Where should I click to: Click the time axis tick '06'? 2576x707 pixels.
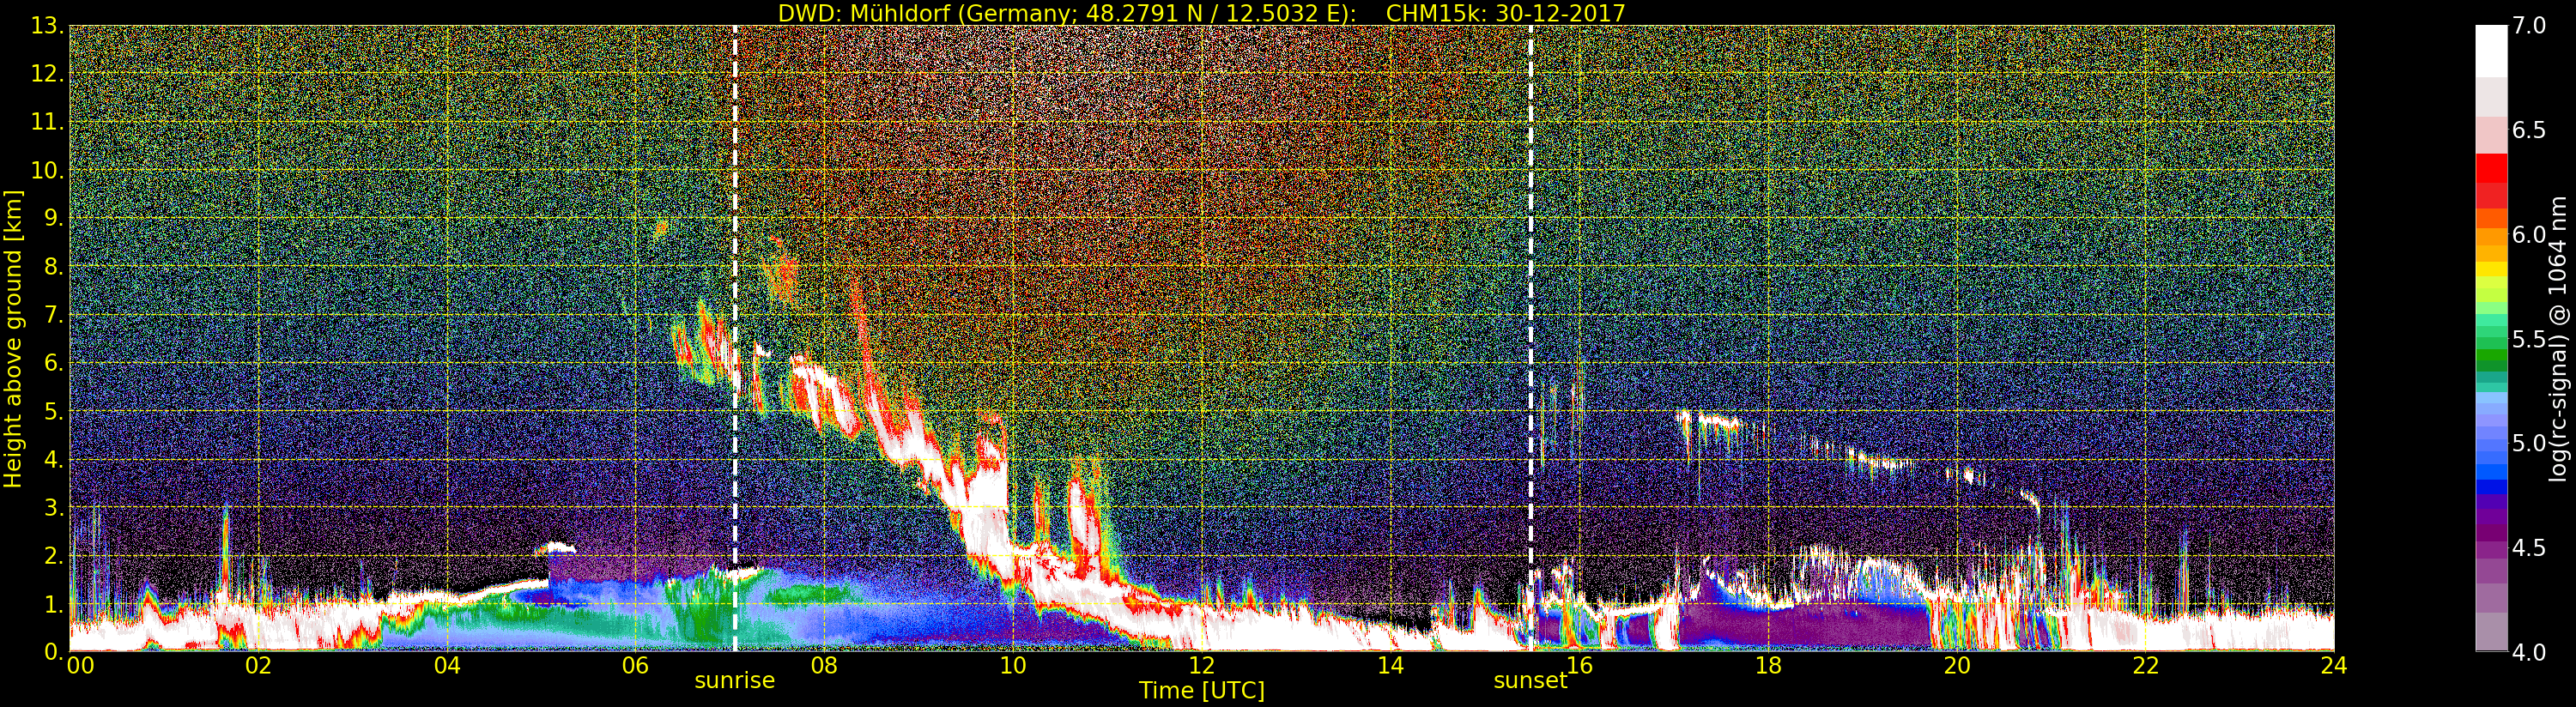pyautogui.click(x=636, y=665)
